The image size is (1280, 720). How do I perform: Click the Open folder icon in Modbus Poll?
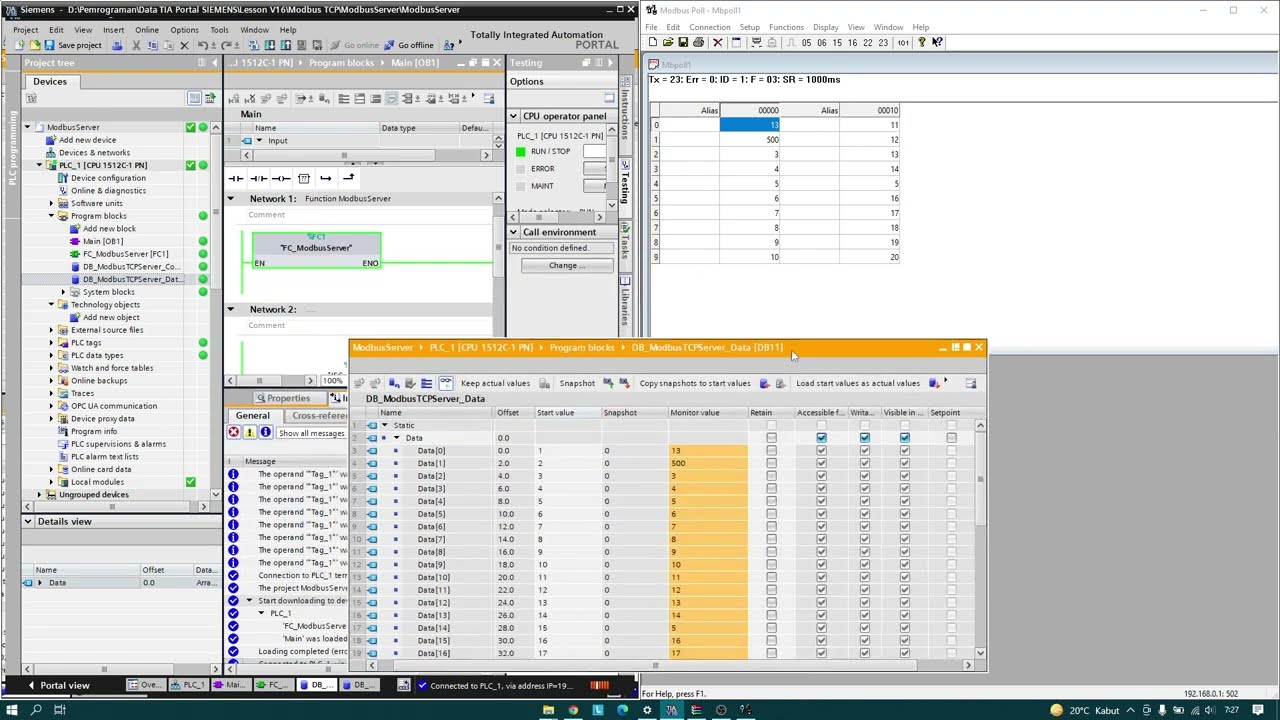[x=668, y=42]
